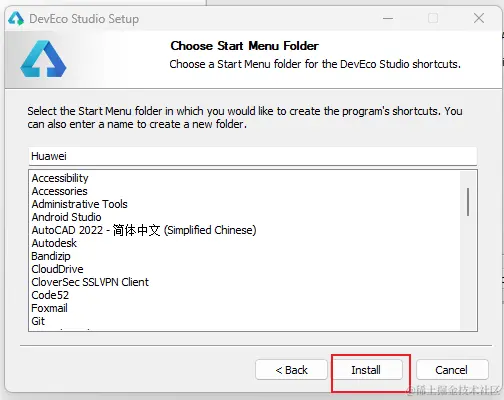Select Foxmail in the folder list
The width and height of the screenshot is (504, 400).
pos(49,308)
